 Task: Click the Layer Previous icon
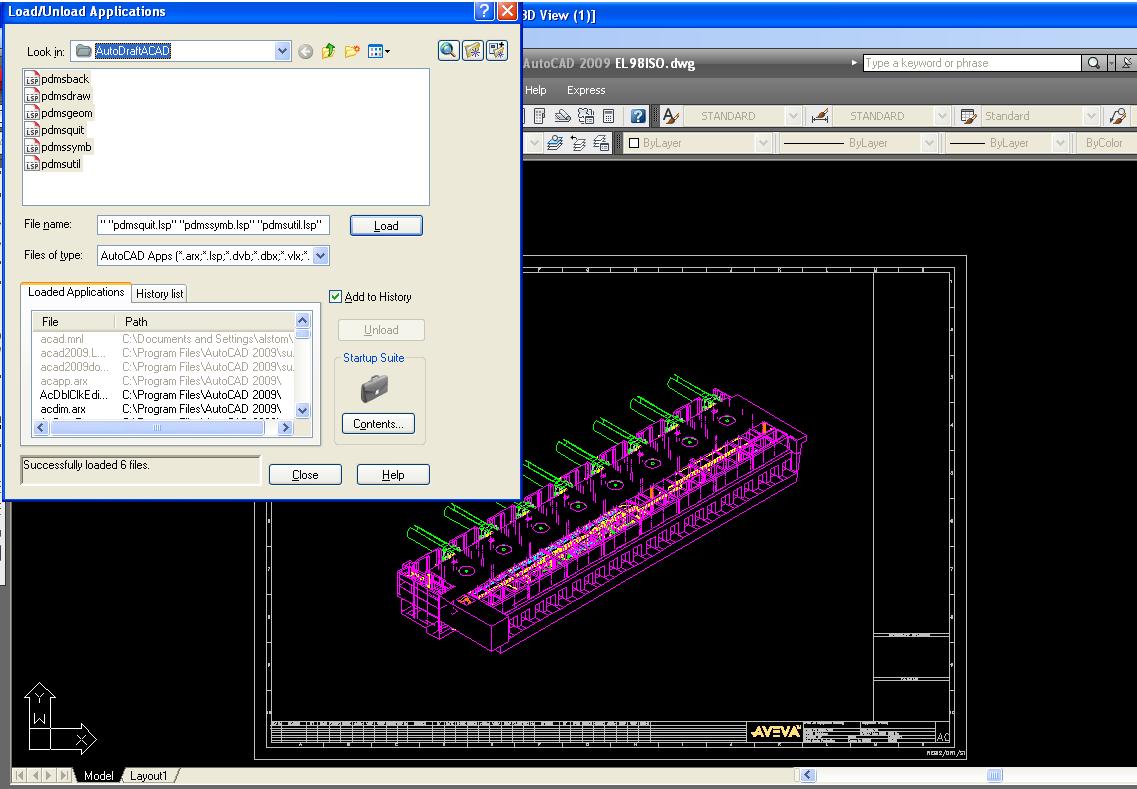578,143
